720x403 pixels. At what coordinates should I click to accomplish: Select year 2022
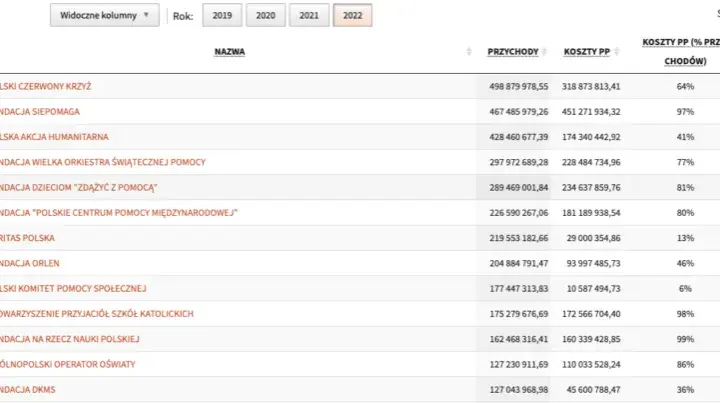(x=352, y=15)
